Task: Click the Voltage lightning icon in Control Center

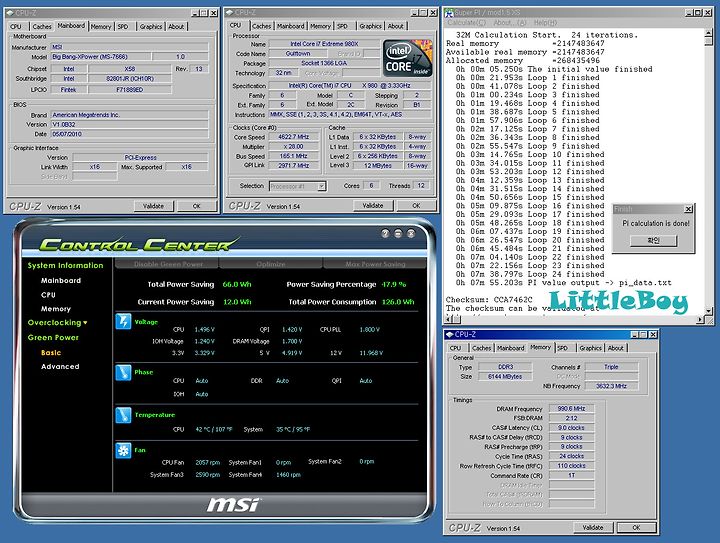Action: coord(123,321)
